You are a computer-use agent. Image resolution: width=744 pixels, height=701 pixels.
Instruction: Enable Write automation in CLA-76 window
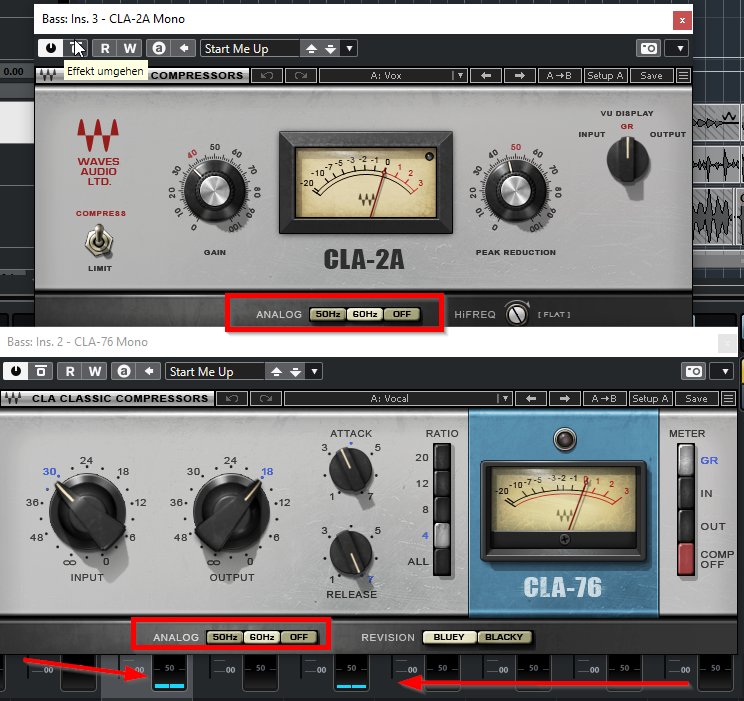click(x=95, y=371)
